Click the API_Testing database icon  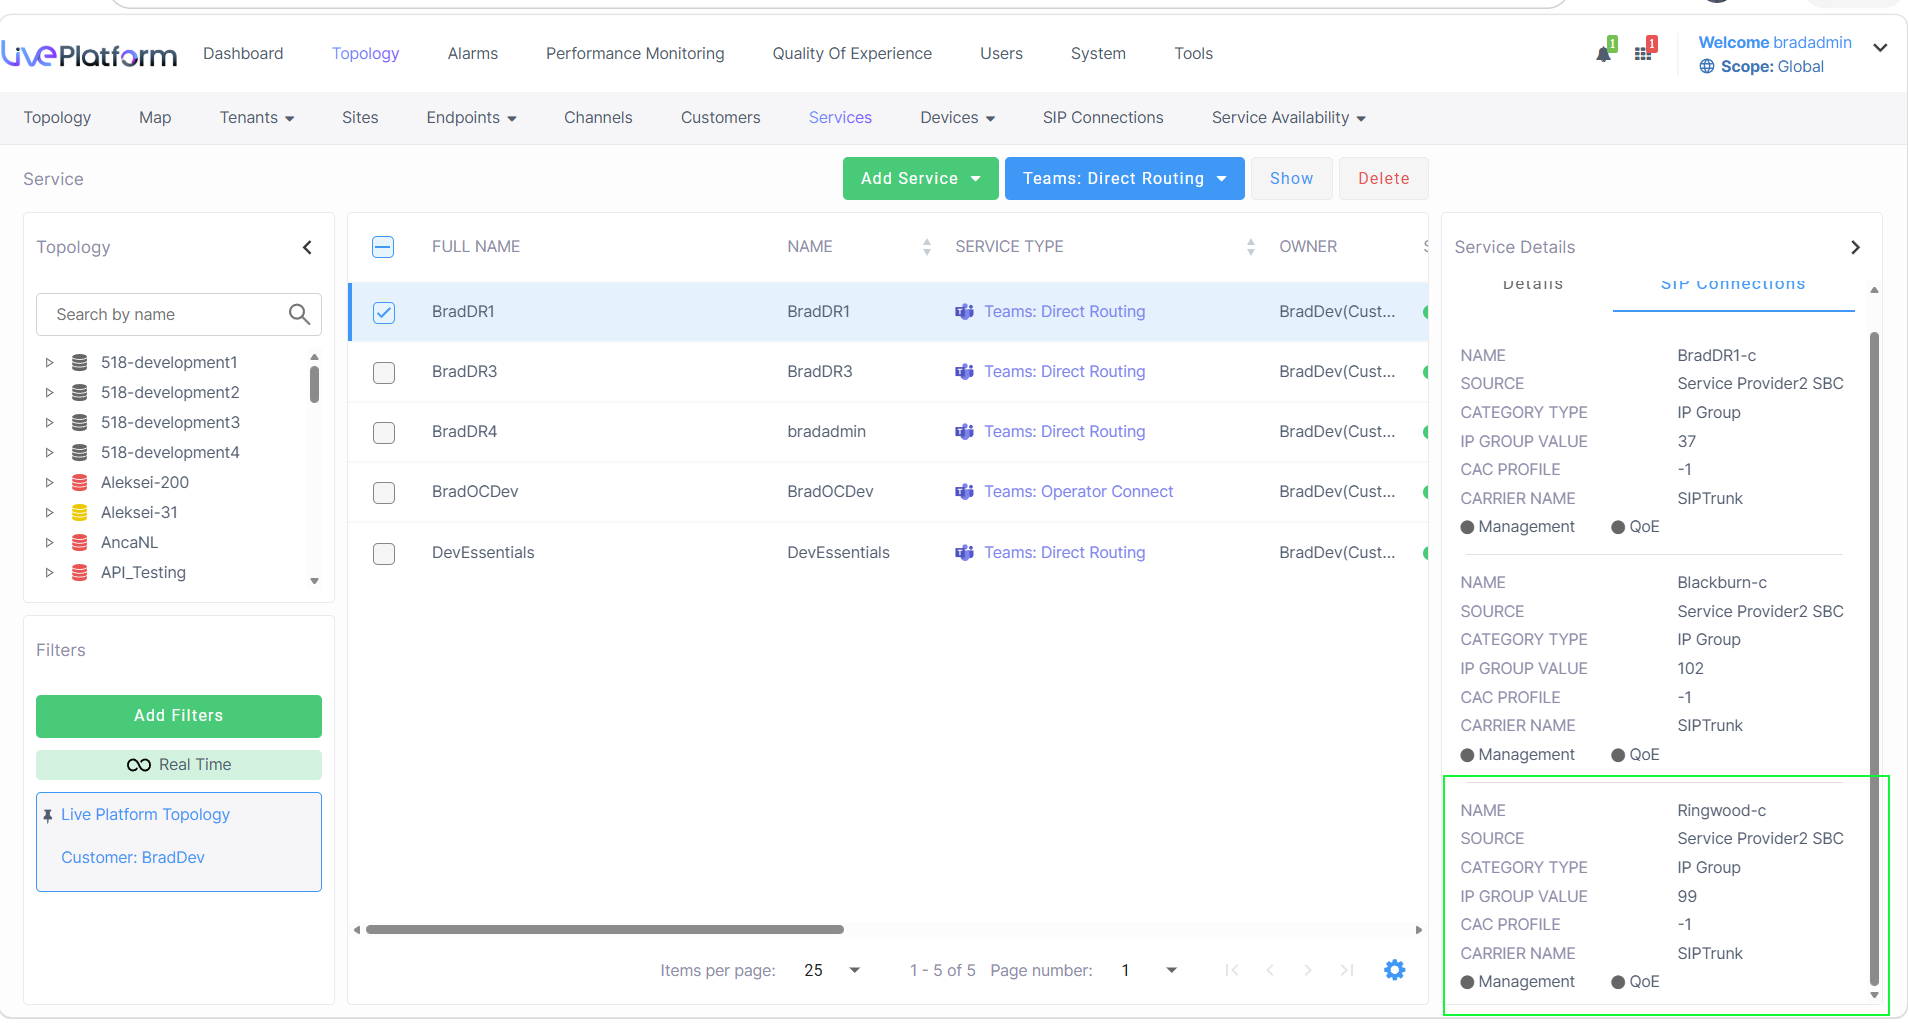[80, 572]
